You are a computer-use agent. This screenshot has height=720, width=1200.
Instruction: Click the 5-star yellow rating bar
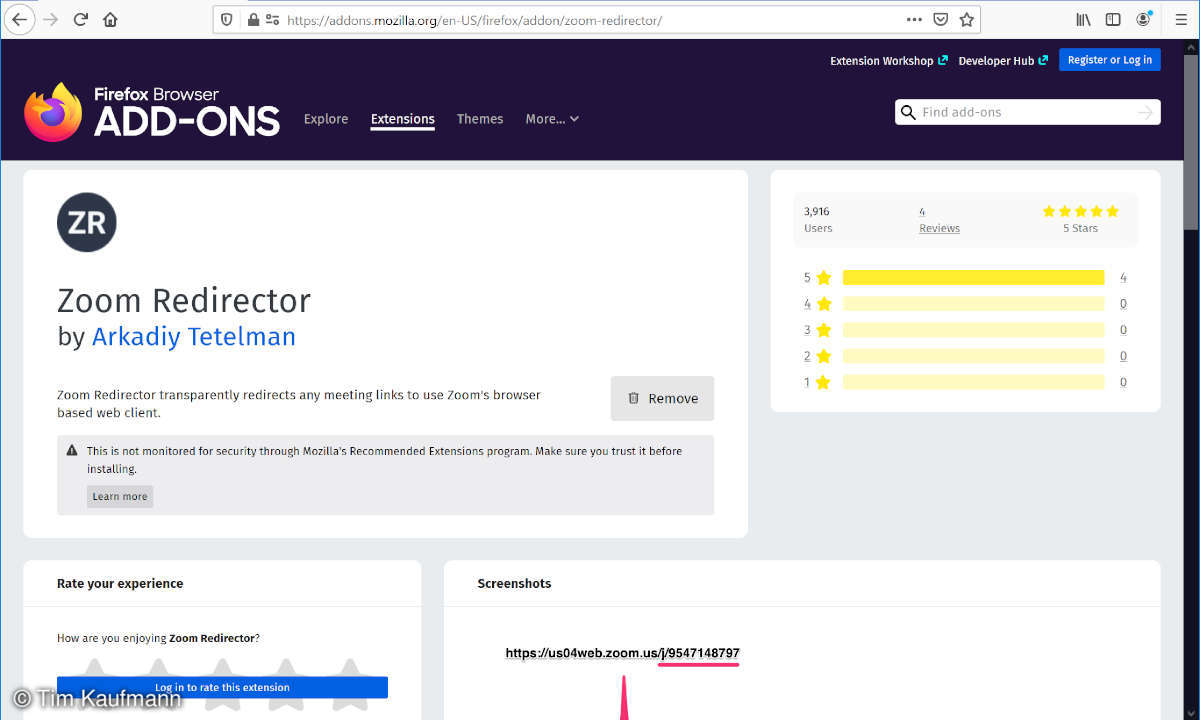click(973, 278)
